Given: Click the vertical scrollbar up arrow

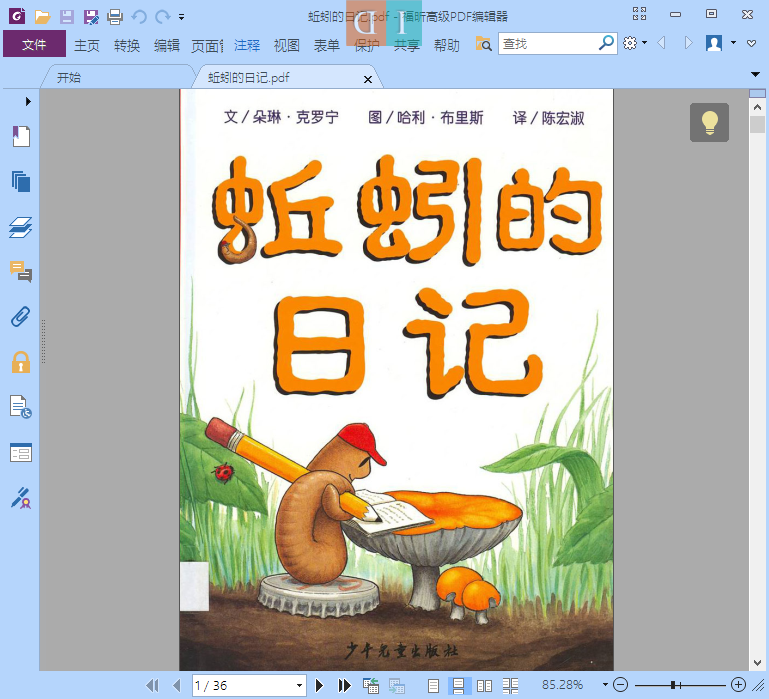Looking at the screenshot, I should click(x=757, y=107).
